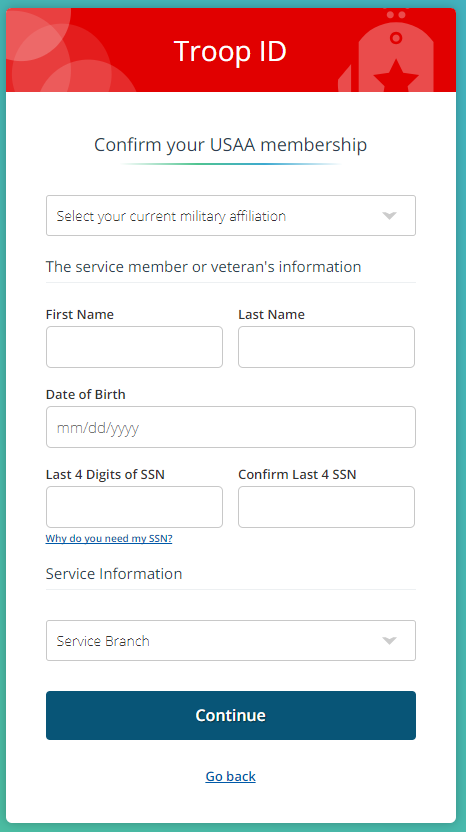Select the Confirm Last 4 SSN field
The width and height of the screenshot is (466, 832).
(326, 507)
